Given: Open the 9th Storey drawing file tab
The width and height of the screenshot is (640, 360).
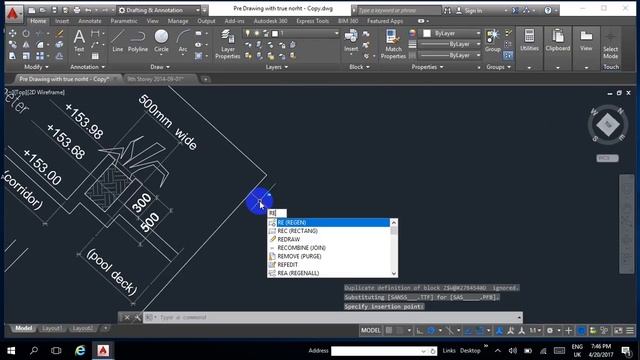Looking at the screenshot, I should (156, 79).
